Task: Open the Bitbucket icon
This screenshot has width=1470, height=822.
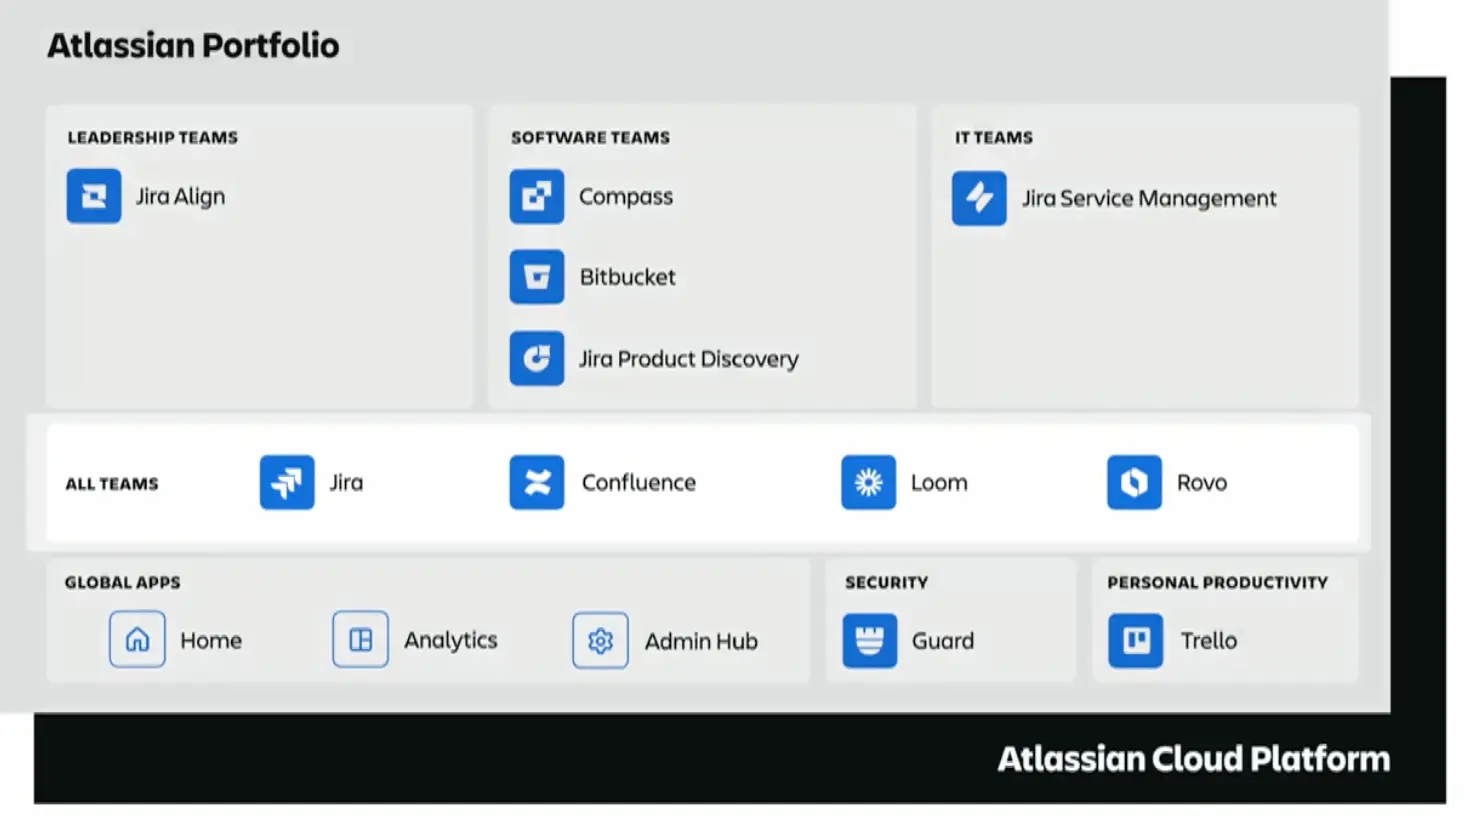Action: tap(537, 277)
